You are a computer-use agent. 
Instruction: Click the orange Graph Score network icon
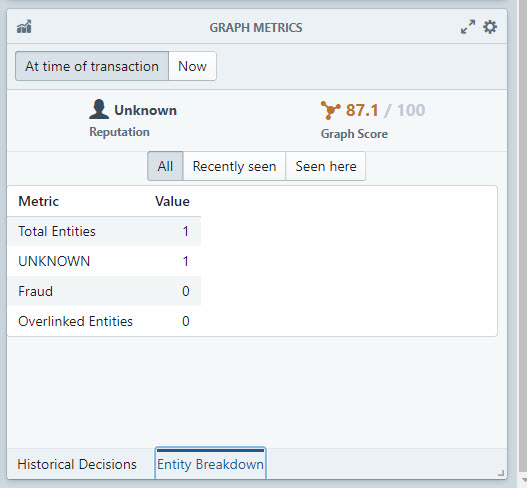click(330, 110)
